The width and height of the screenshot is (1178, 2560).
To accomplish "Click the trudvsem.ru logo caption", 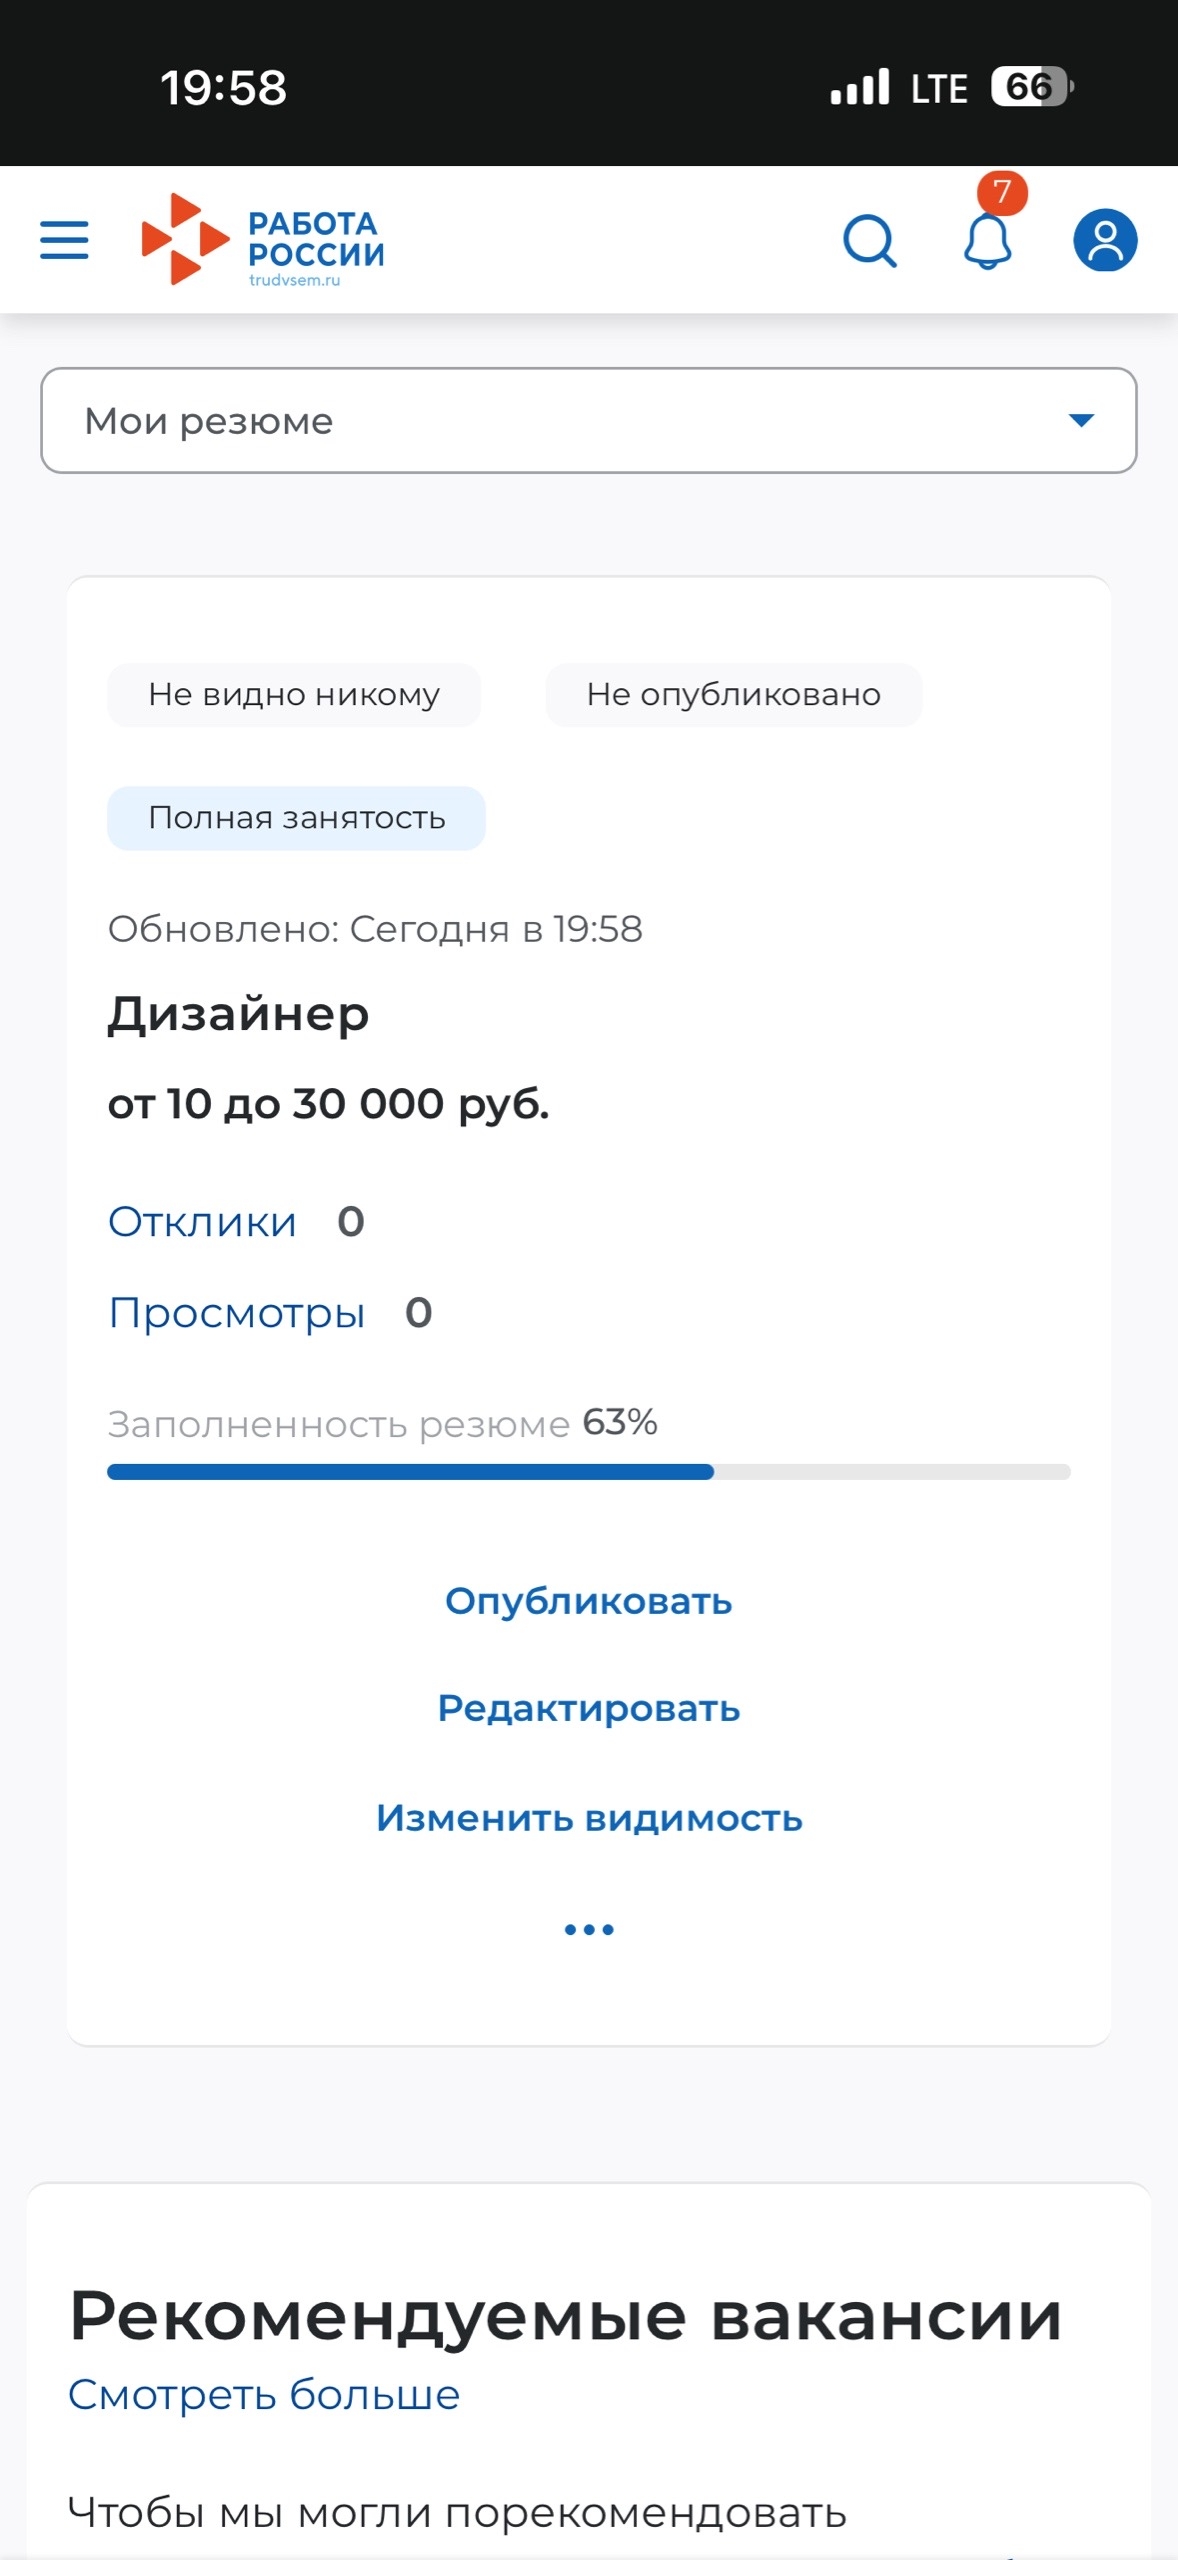I will (295, 281).
